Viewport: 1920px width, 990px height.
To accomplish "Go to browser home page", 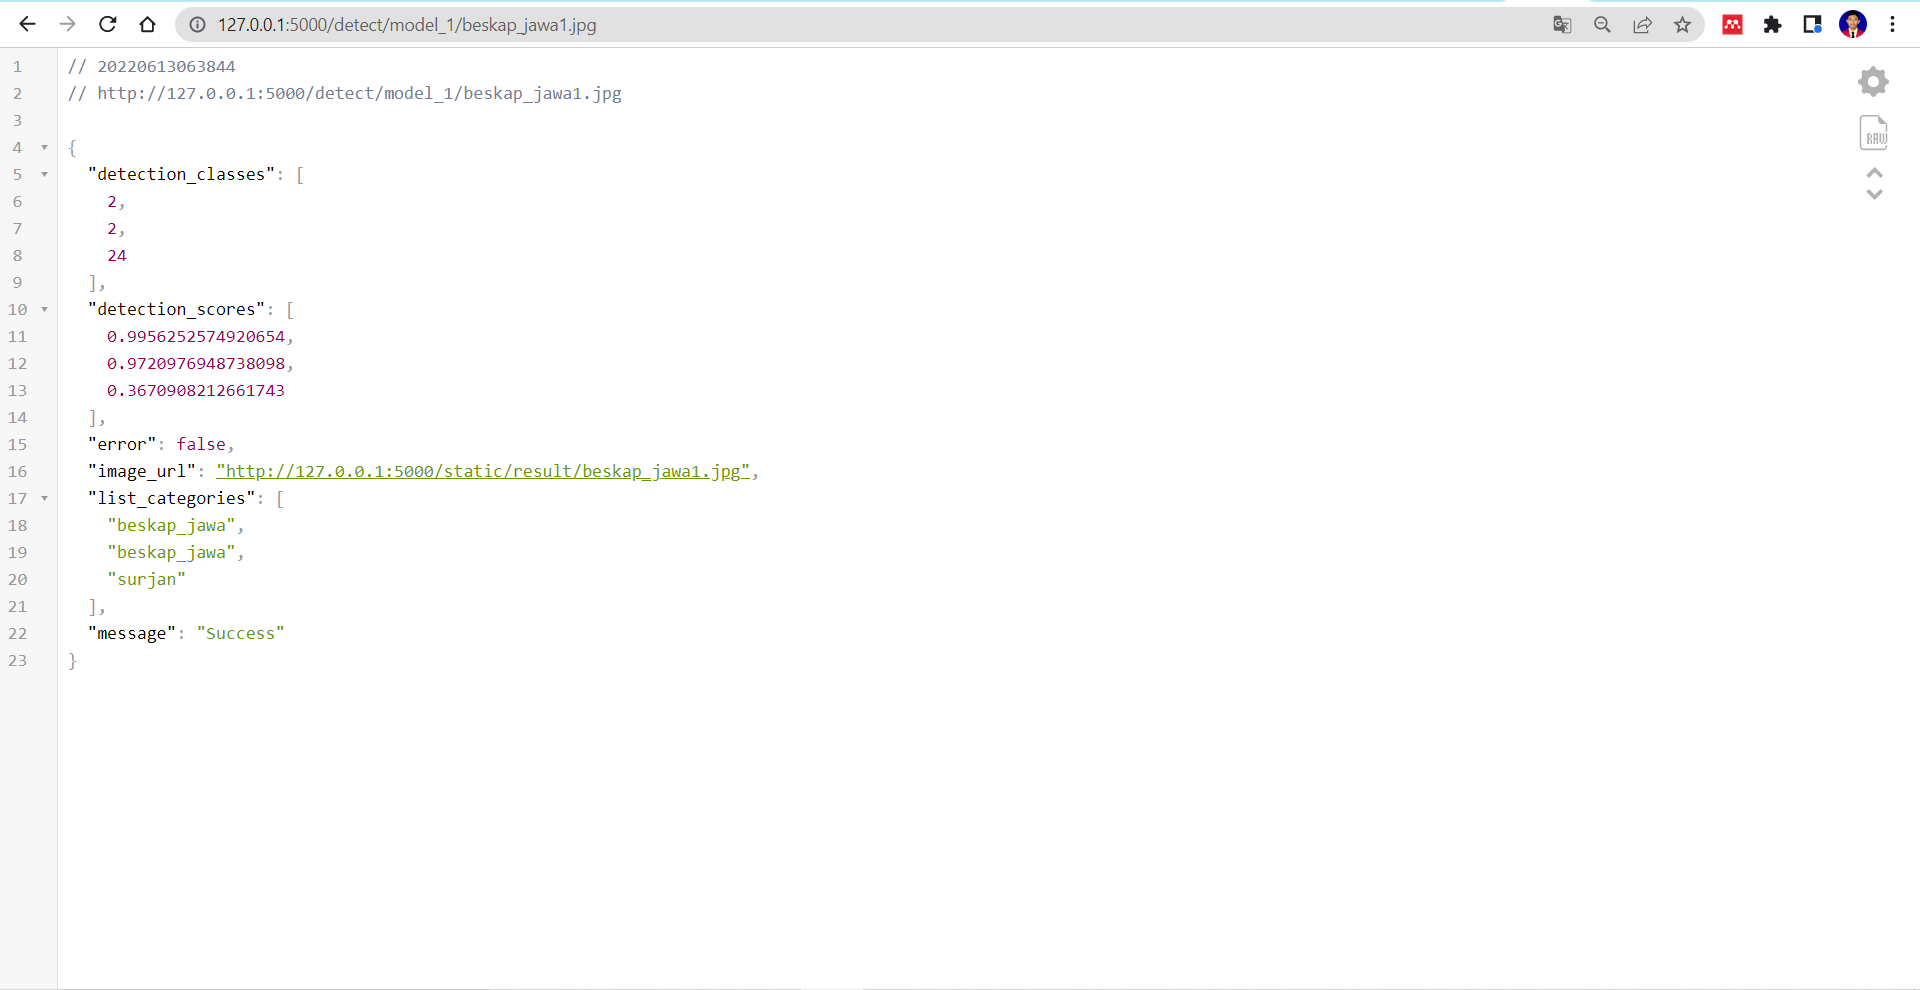I will pyautogui.click(x=147, y=24).
